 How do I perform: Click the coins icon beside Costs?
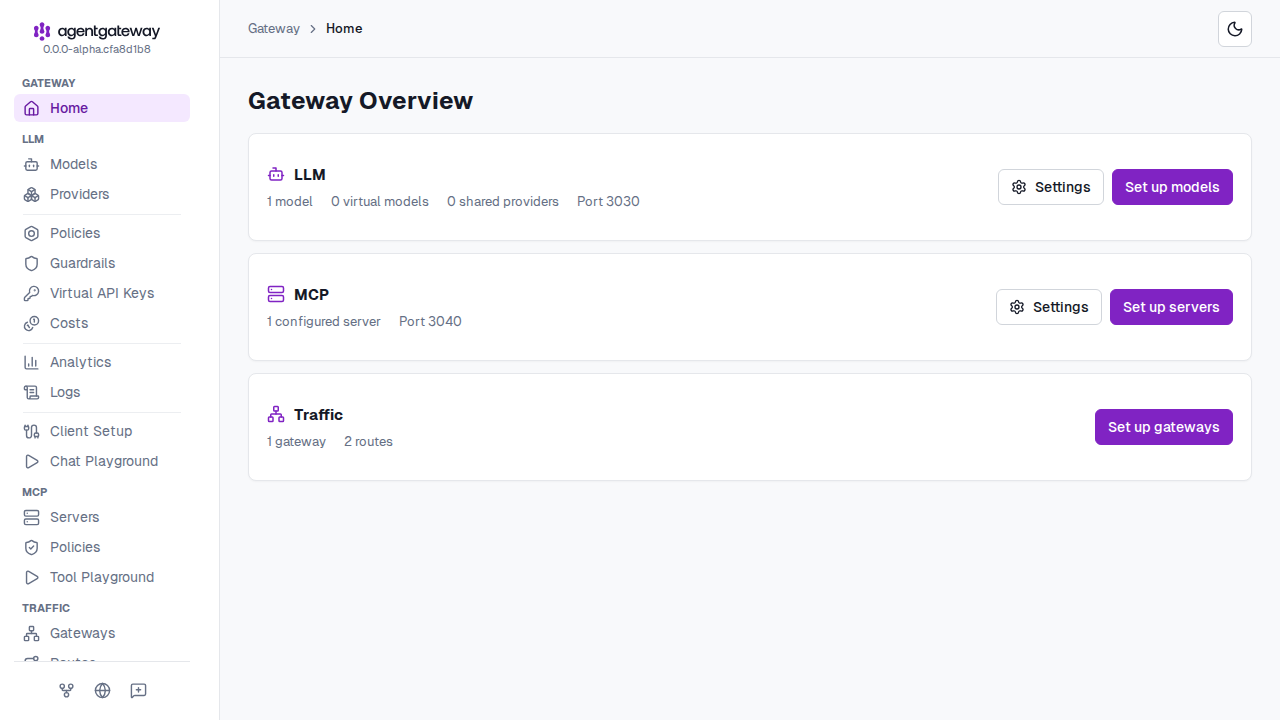point(32,323)
